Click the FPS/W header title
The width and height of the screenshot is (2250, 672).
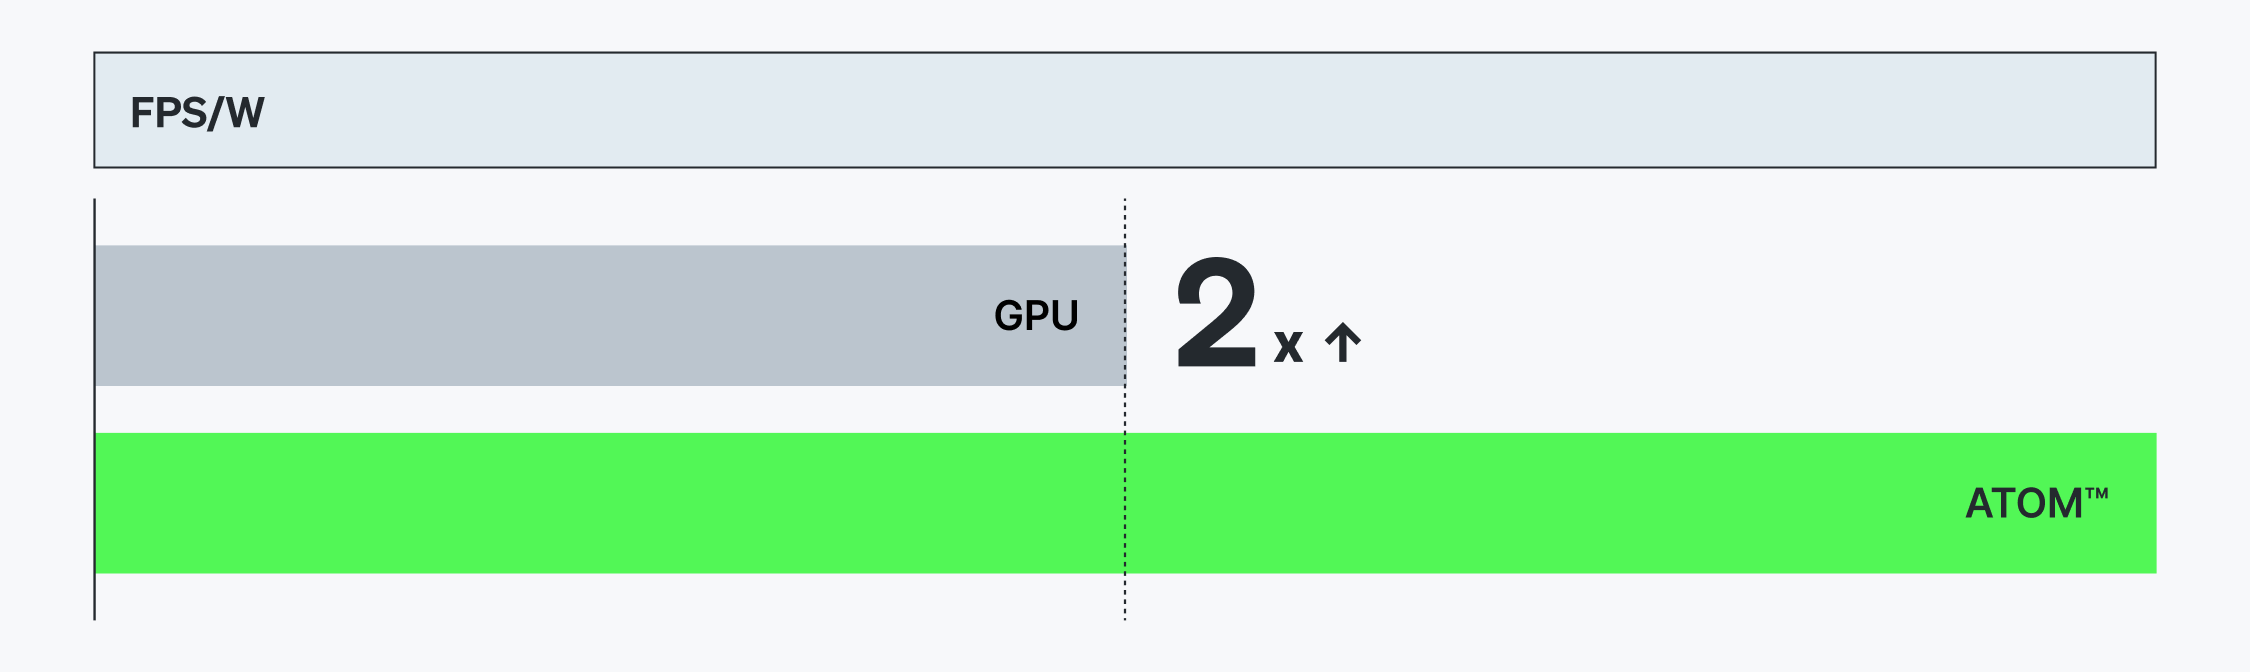point(197,113)
